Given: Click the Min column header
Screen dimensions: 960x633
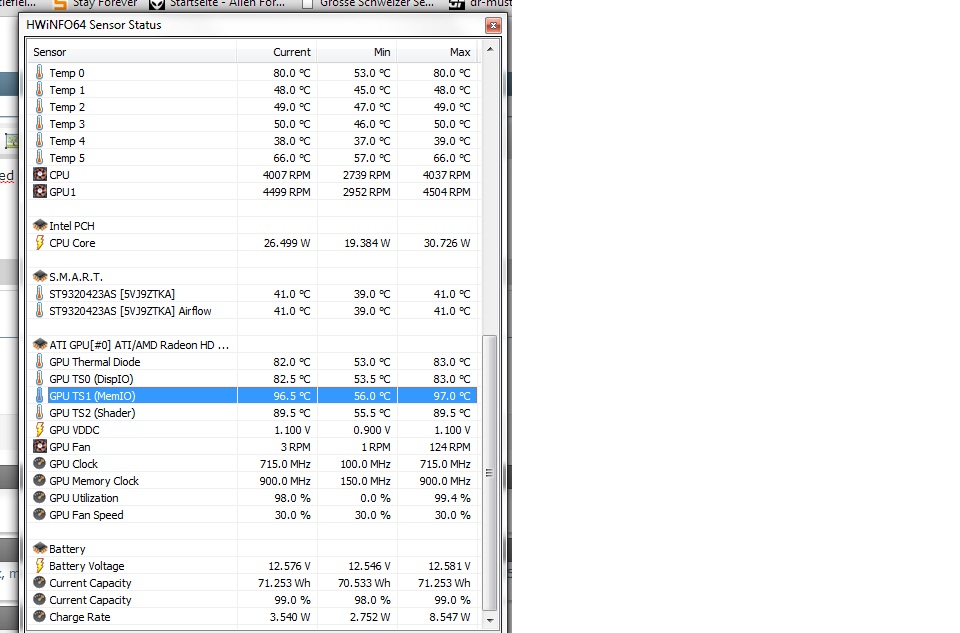Looking at the screenshot, I should pyautogui.click(x=357, y=52).
